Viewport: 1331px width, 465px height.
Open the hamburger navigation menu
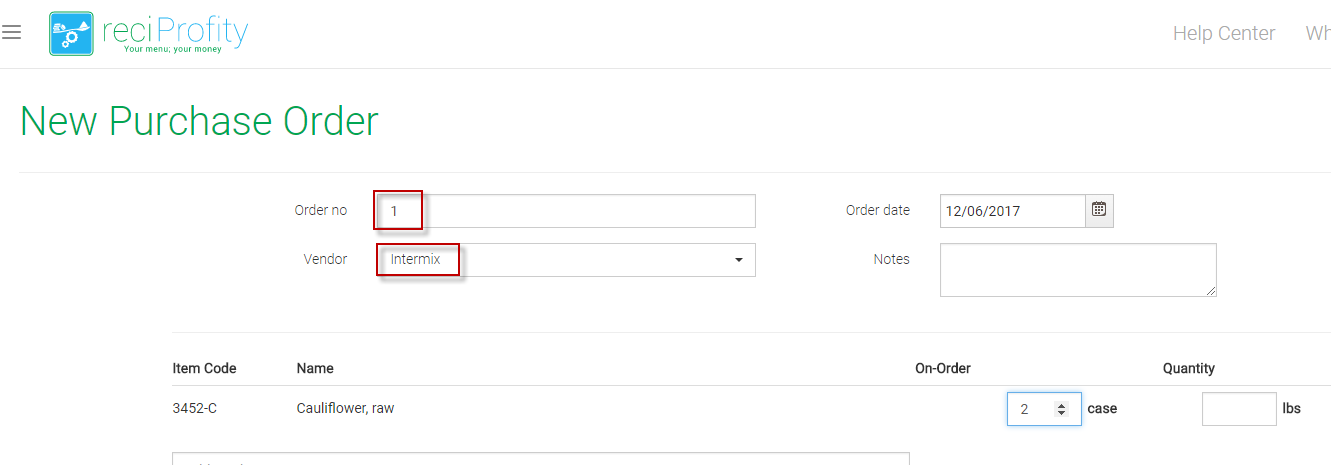pos(11,33)
